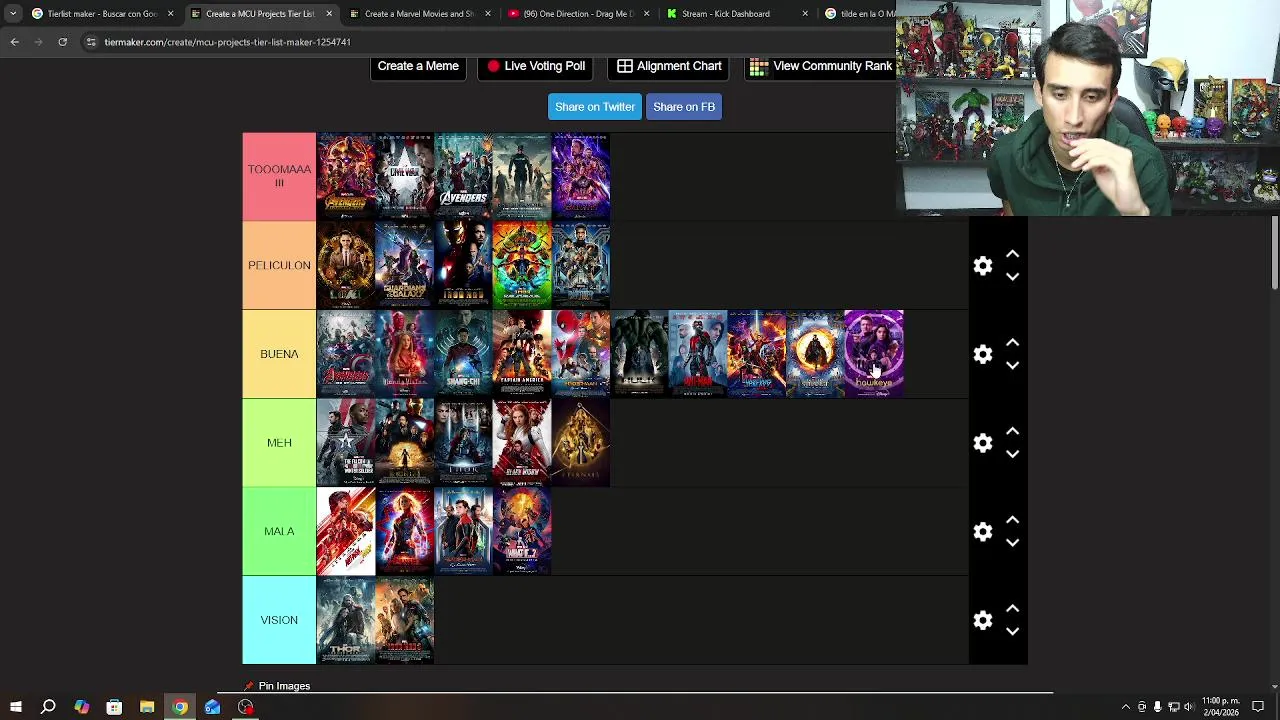Image resolution: width=1280 pixels, height=720 pixels.
Task: Select the PELICULON tier label
Action: pos(279,265)
